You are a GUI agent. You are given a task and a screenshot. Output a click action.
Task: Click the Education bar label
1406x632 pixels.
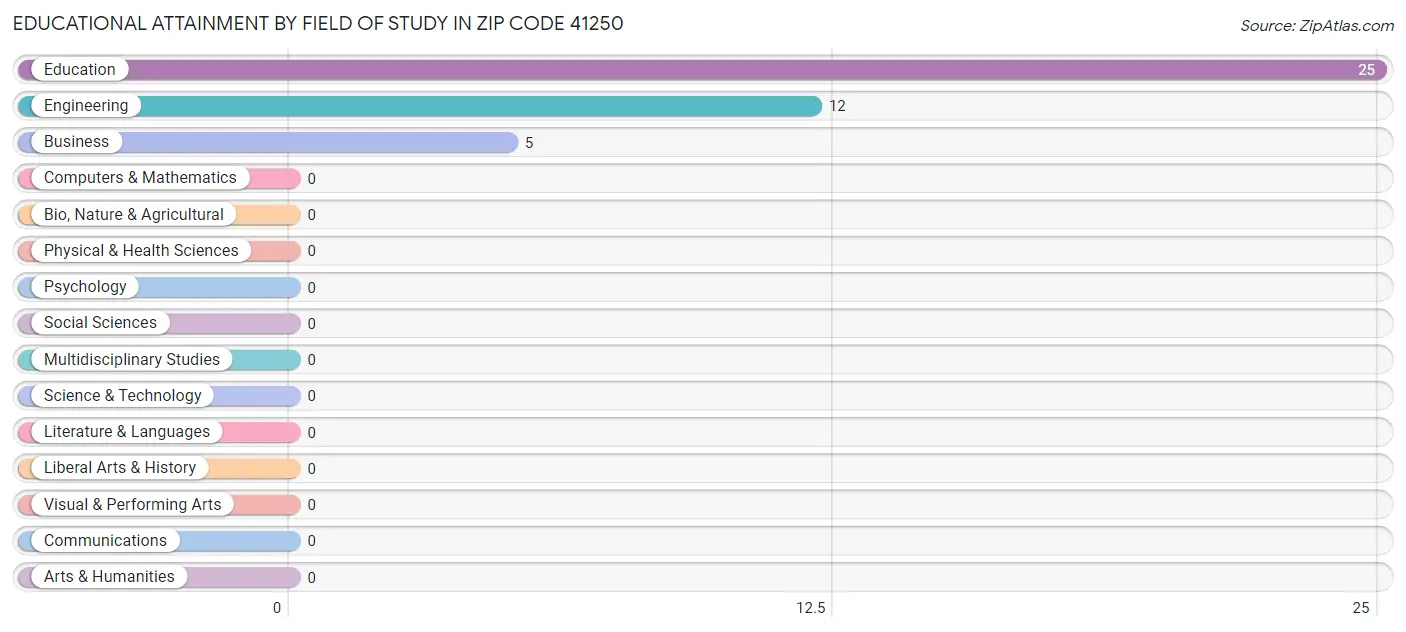click(80, 70)
